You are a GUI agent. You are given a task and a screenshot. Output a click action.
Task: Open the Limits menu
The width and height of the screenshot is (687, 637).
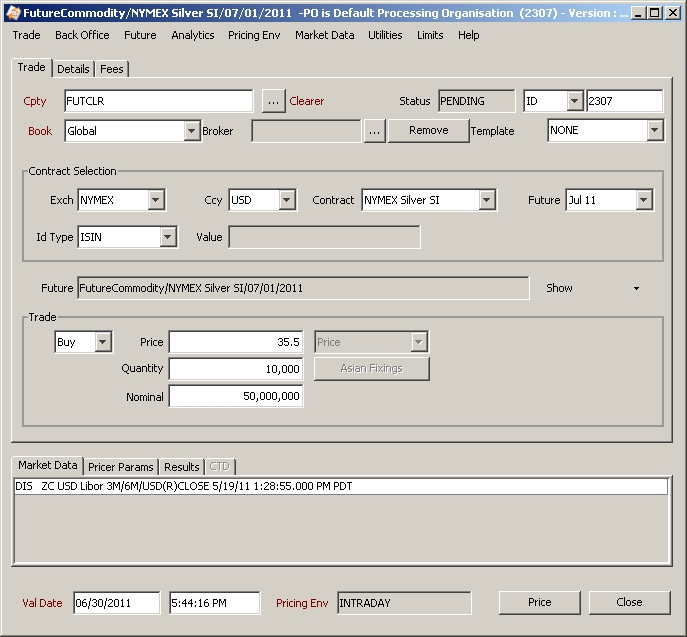[x=430, y=35]
